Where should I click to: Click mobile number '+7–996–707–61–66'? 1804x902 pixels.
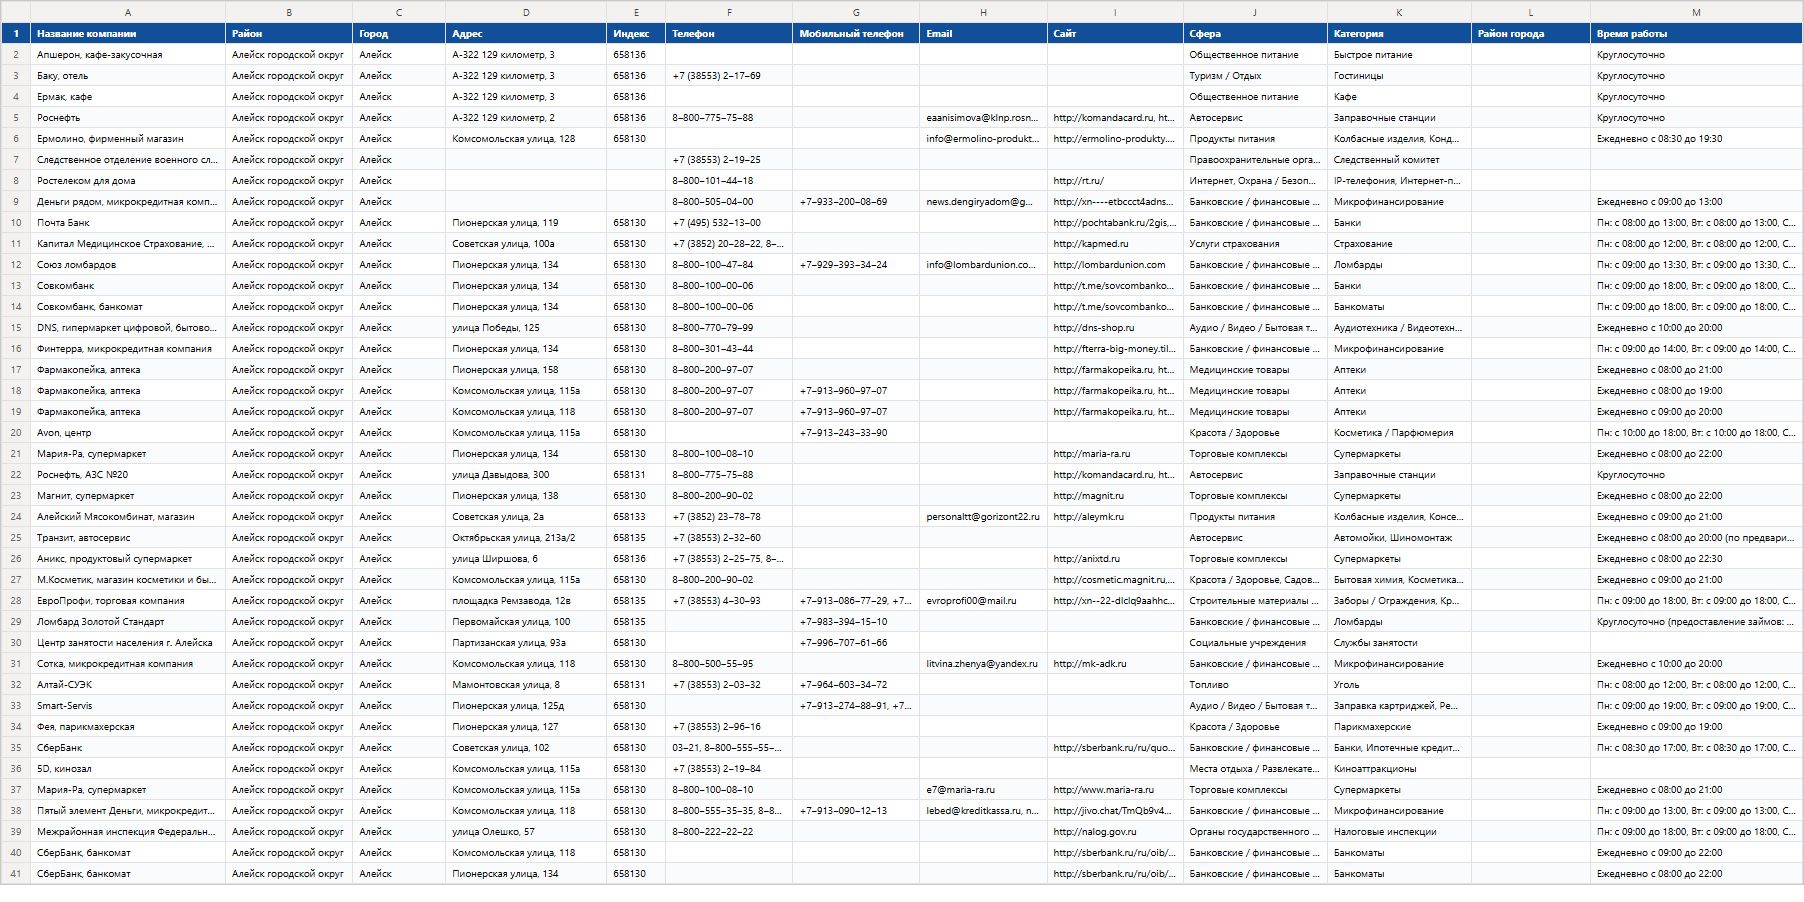856,643
